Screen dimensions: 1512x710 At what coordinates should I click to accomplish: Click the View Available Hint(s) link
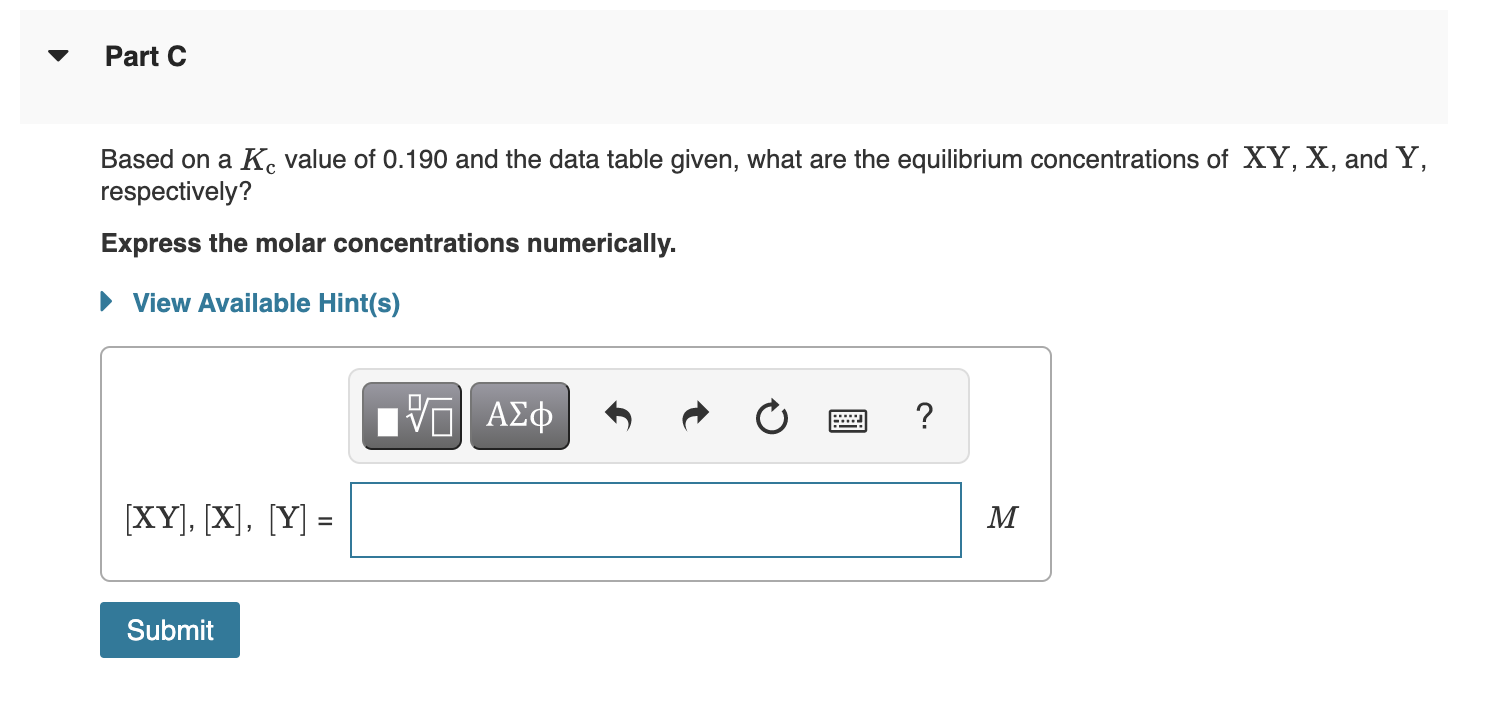(265, 302)
